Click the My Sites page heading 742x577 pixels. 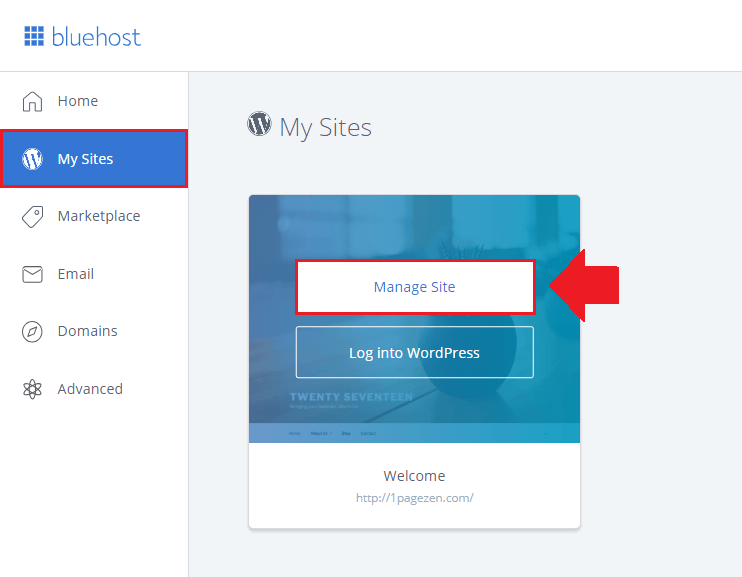pyautogui.click(x=326, y=127)
